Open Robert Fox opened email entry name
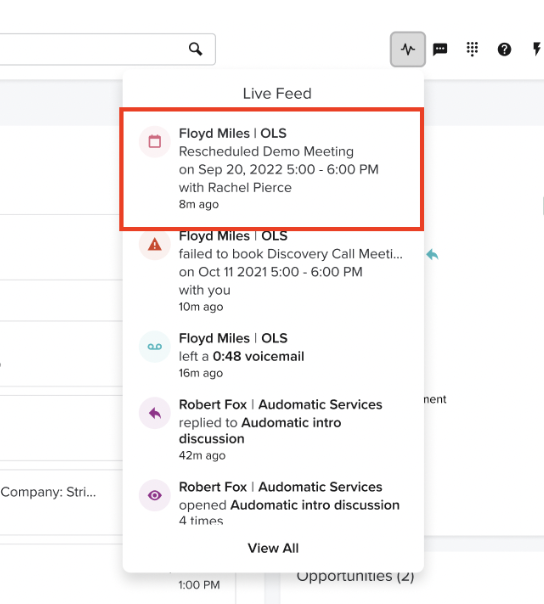Screen dimensions: 544x604 (280, 487)
